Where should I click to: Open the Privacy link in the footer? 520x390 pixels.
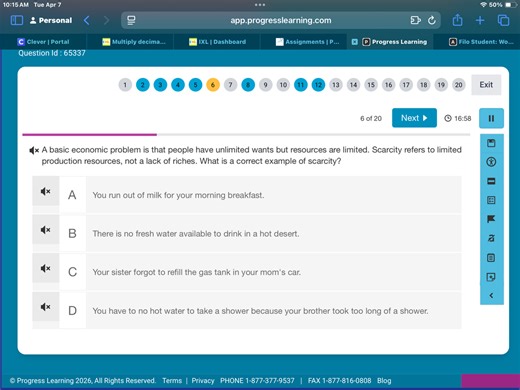pos(203,381)
